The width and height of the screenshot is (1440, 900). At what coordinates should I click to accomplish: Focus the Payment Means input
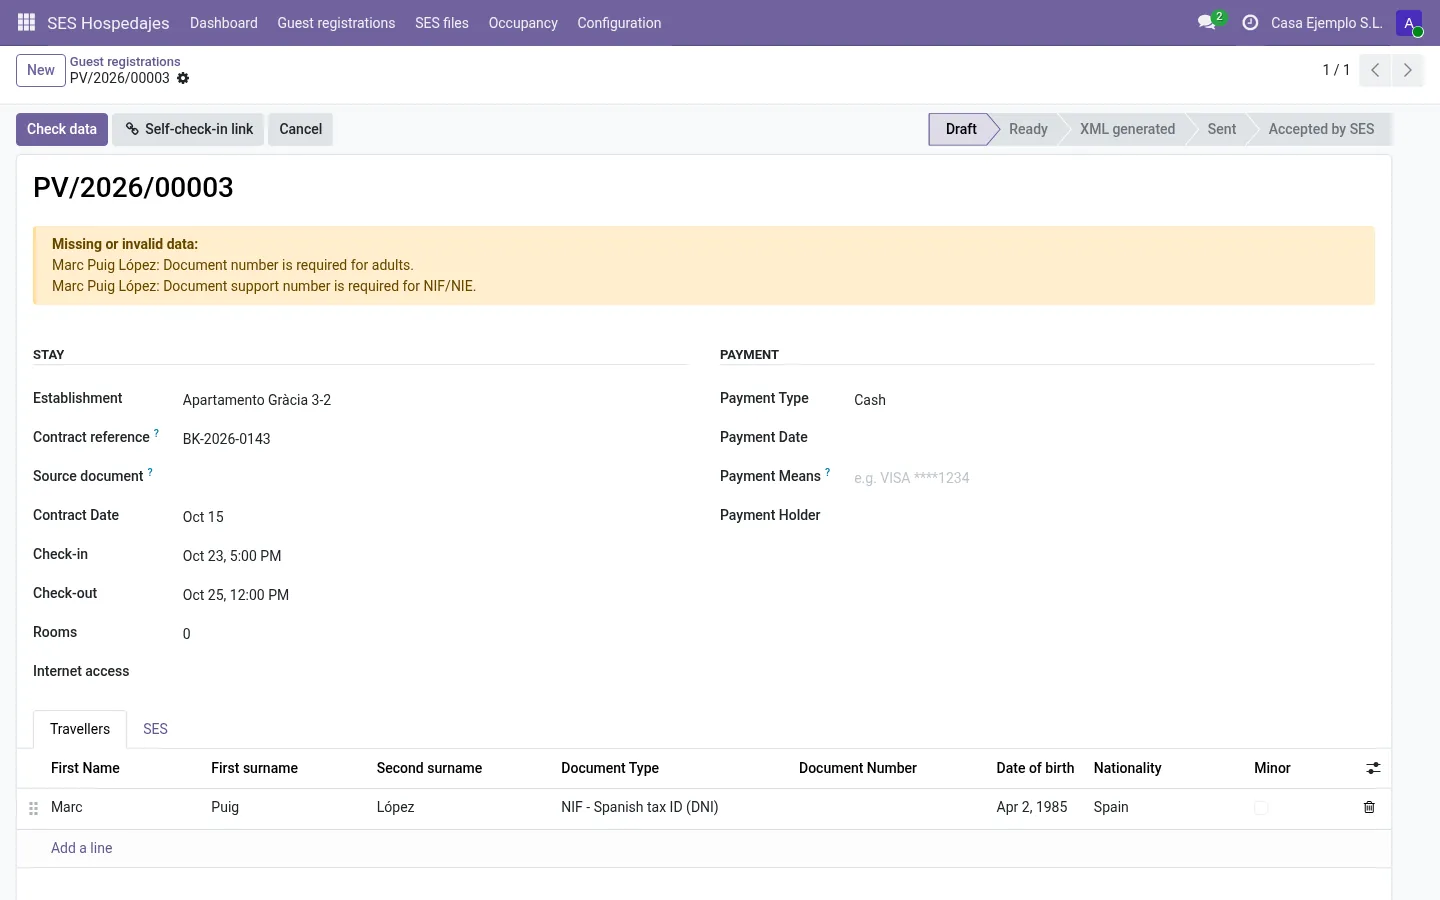click(x=1114, y=478)
